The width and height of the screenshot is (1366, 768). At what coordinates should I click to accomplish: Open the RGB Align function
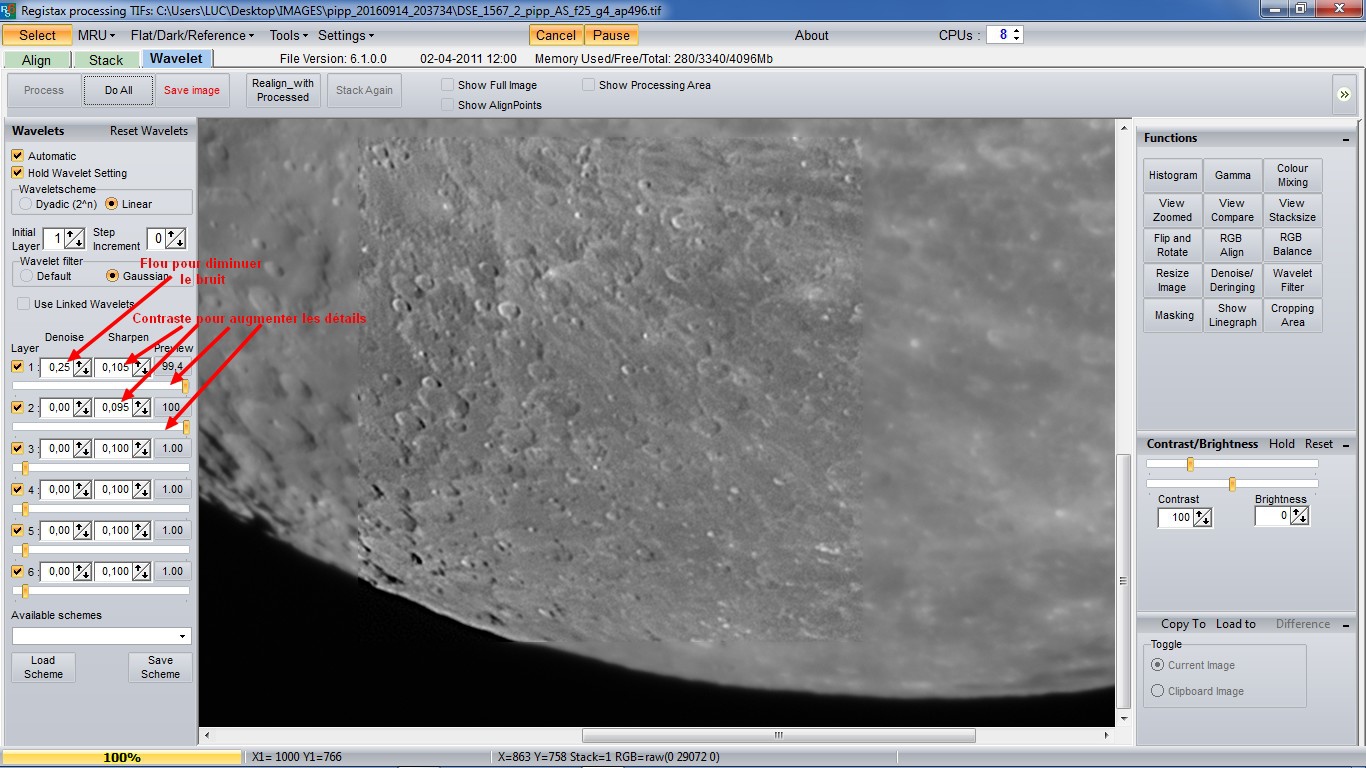pos(1232,245)
